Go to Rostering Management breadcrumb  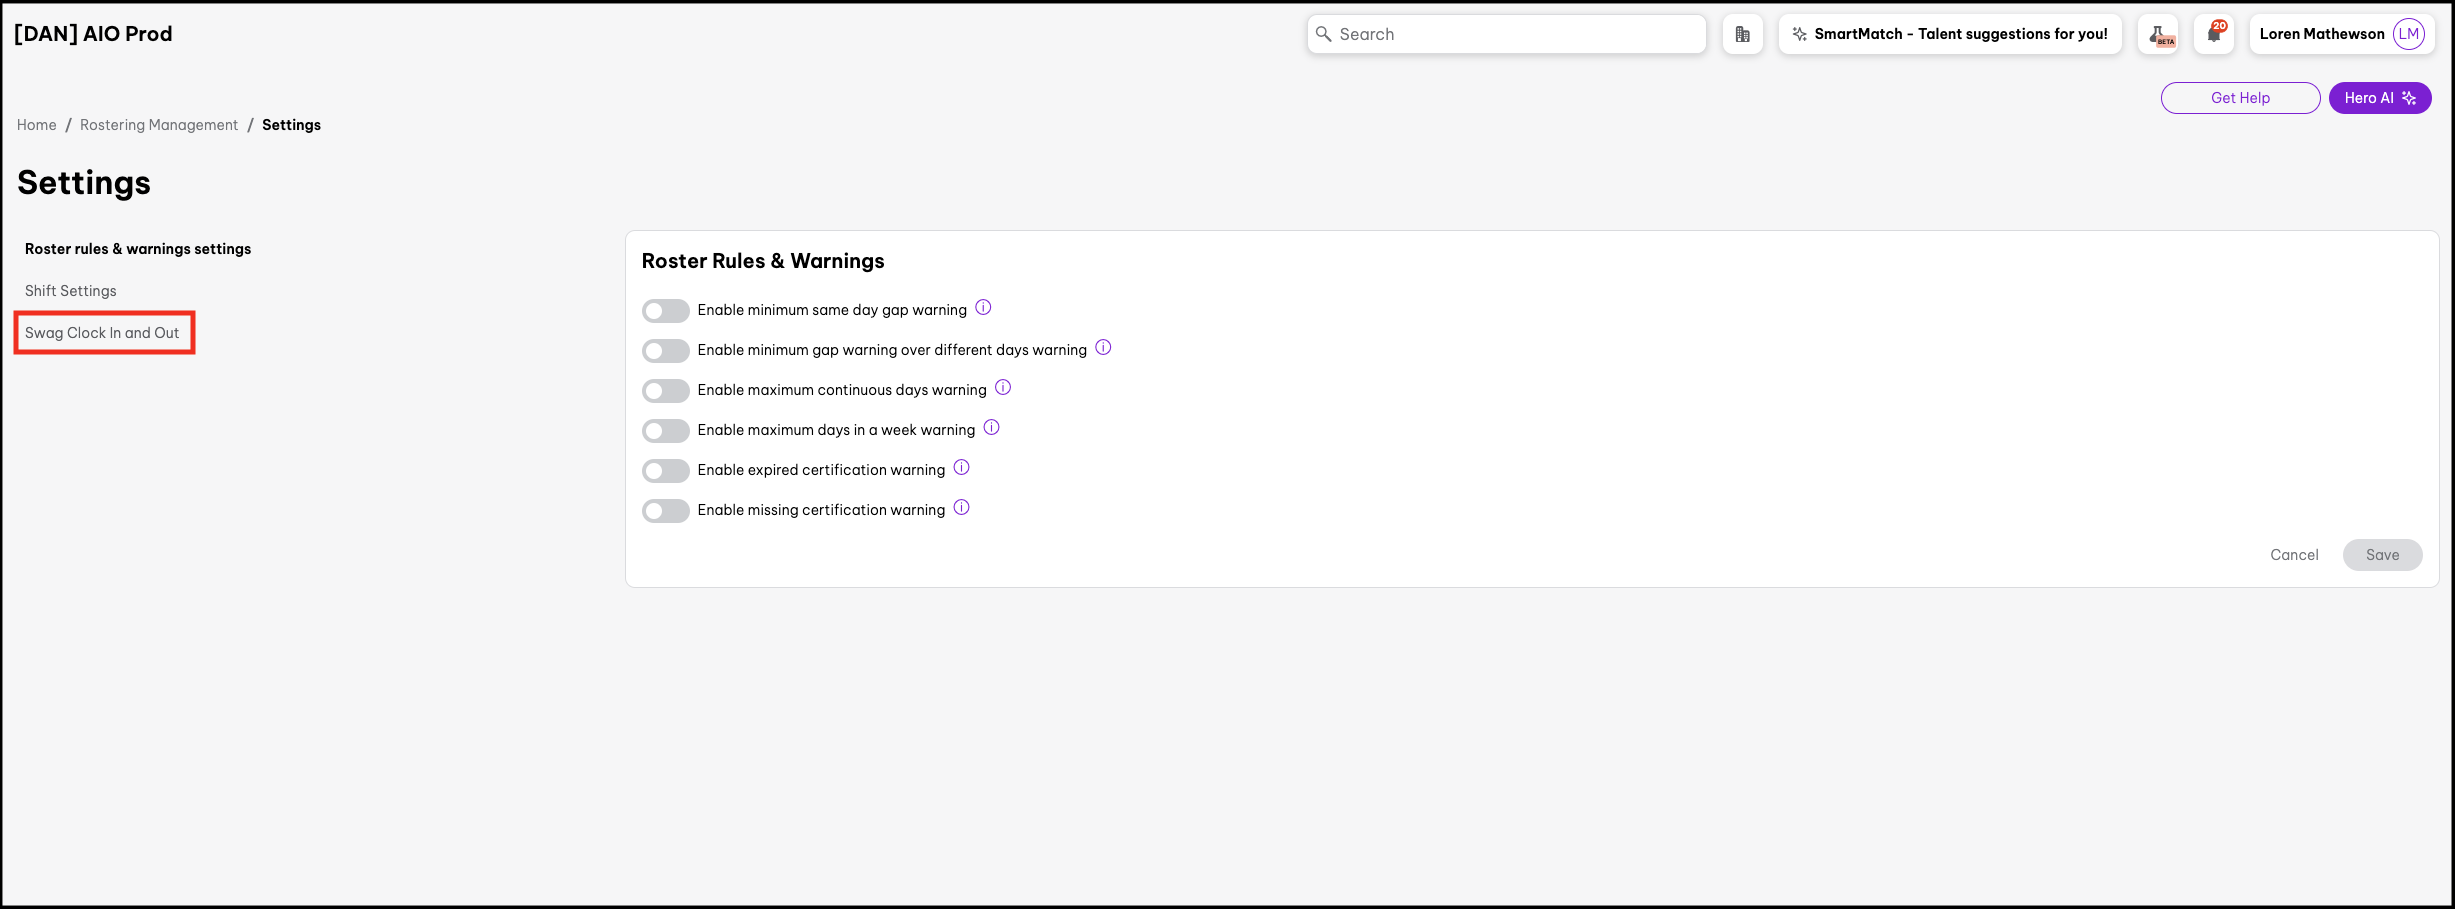pos(159,125)
